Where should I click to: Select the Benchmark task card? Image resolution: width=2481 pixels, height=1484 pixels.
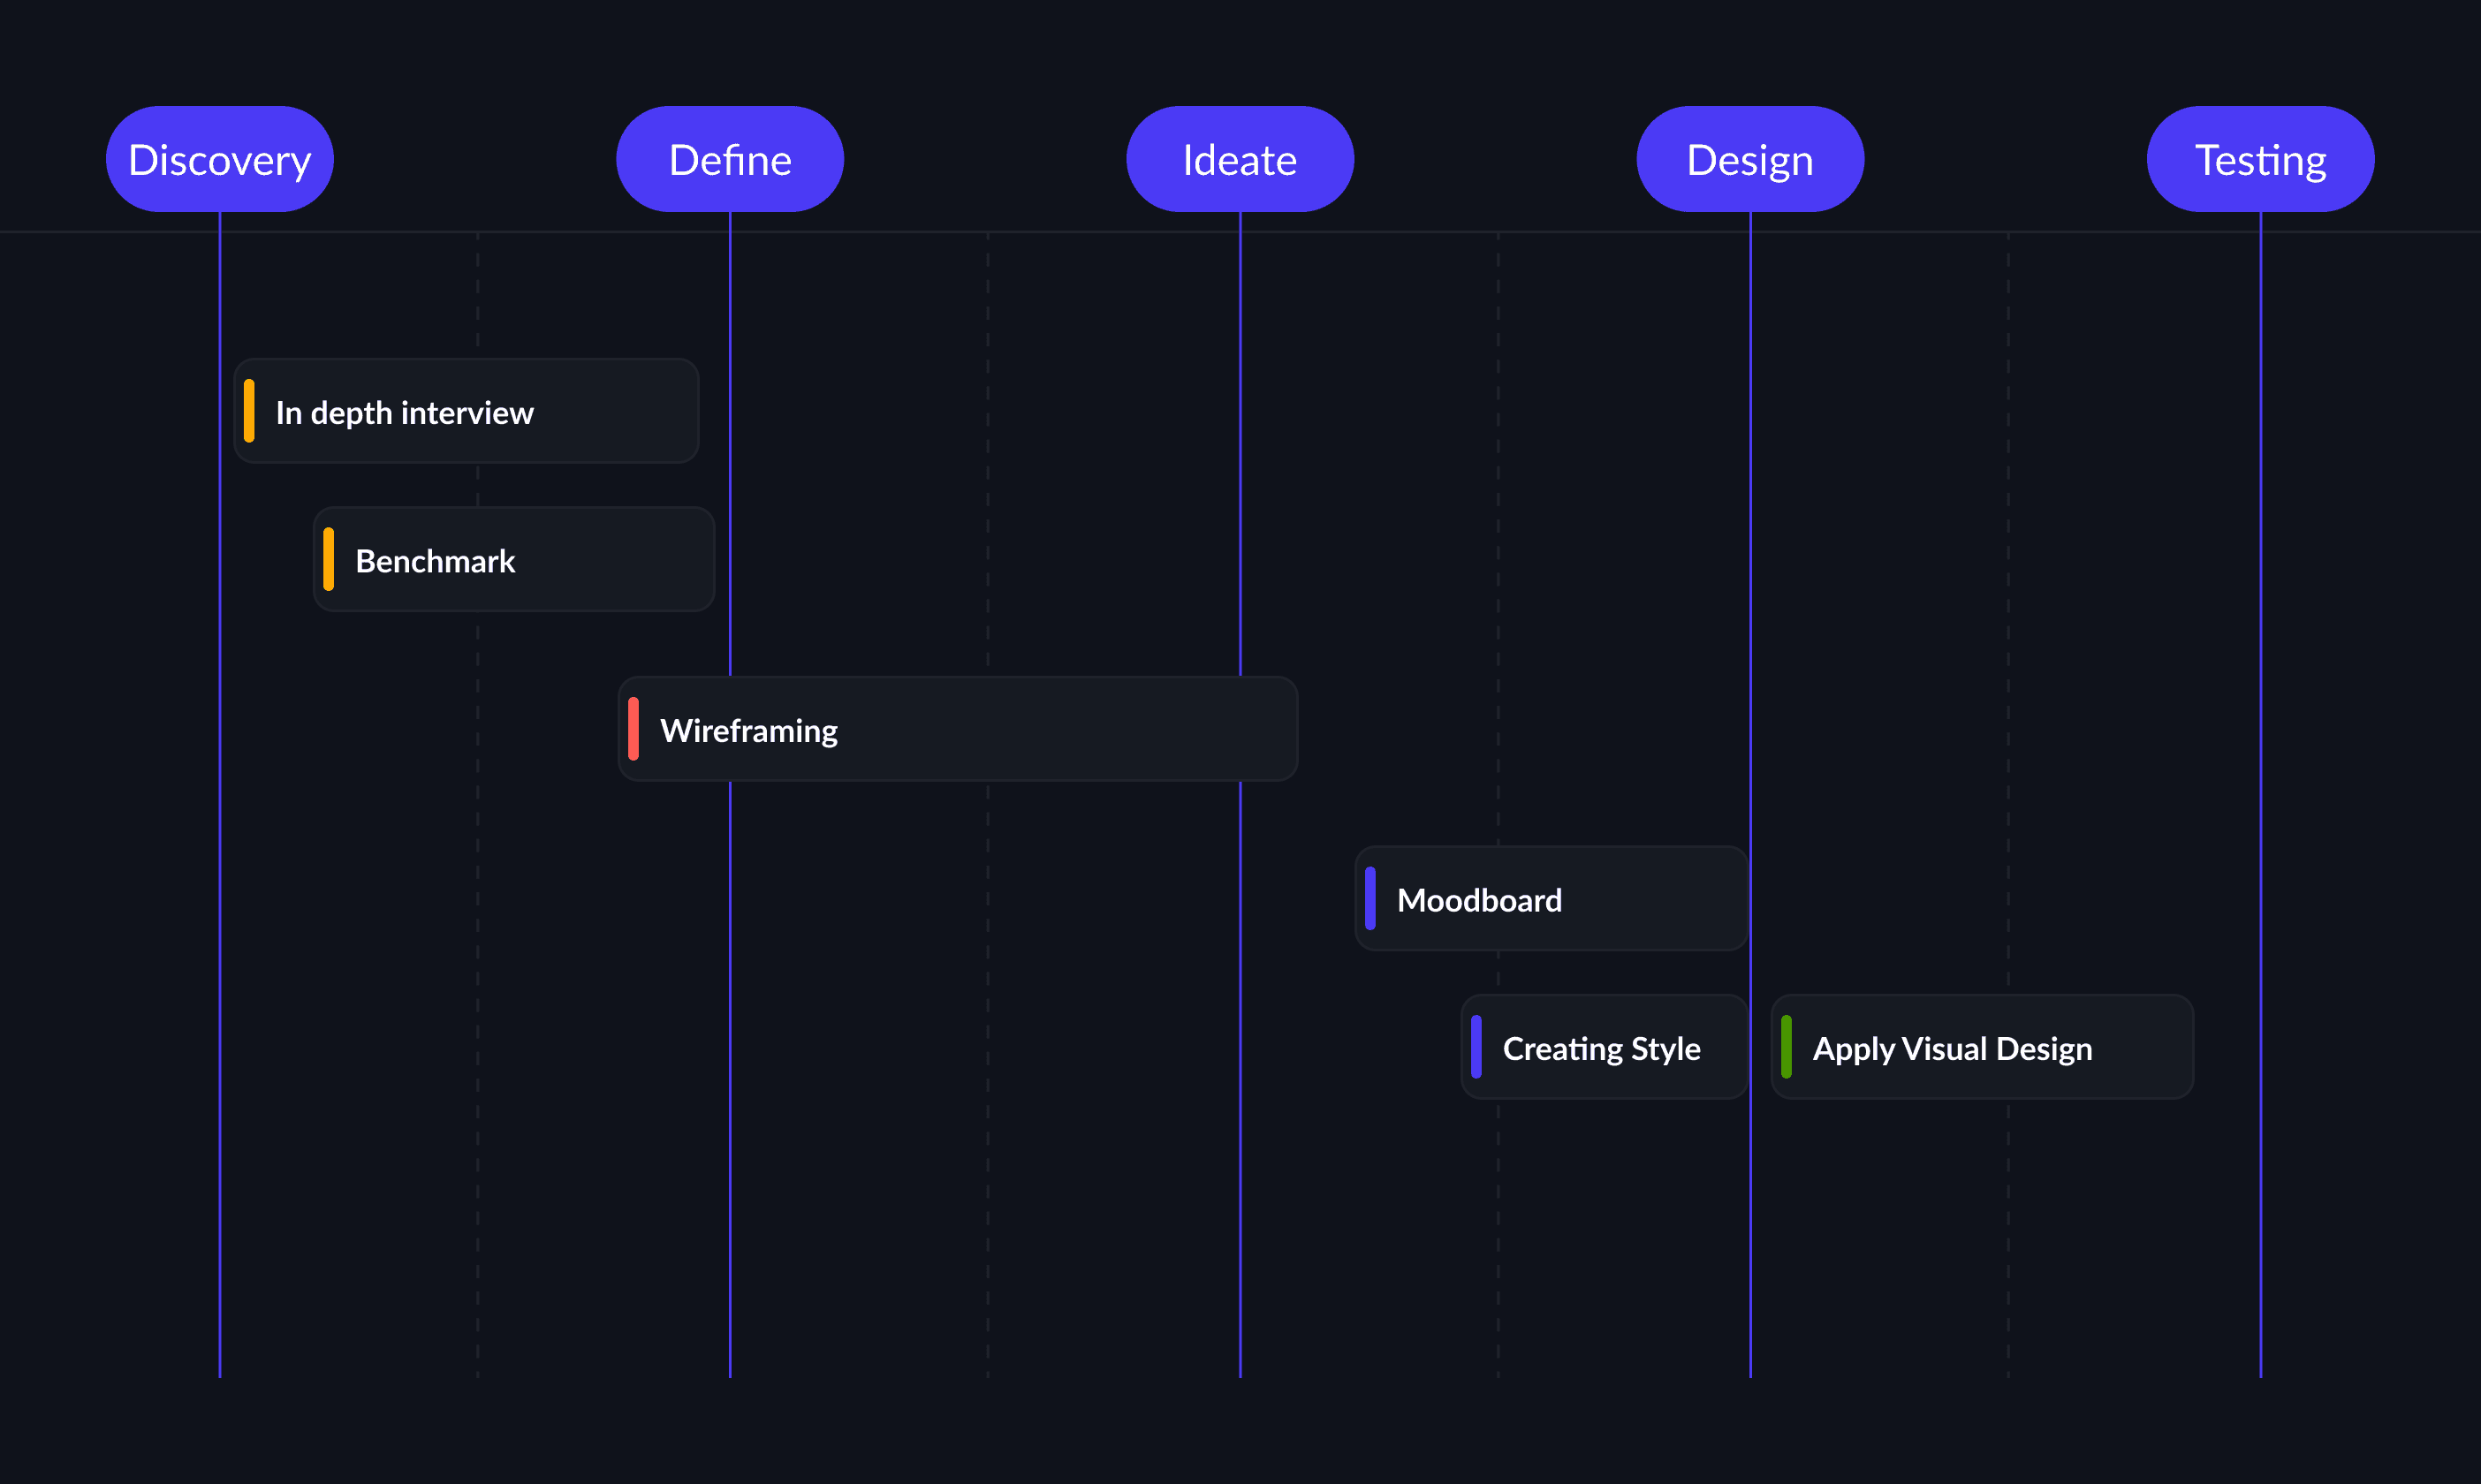[514, 560]
